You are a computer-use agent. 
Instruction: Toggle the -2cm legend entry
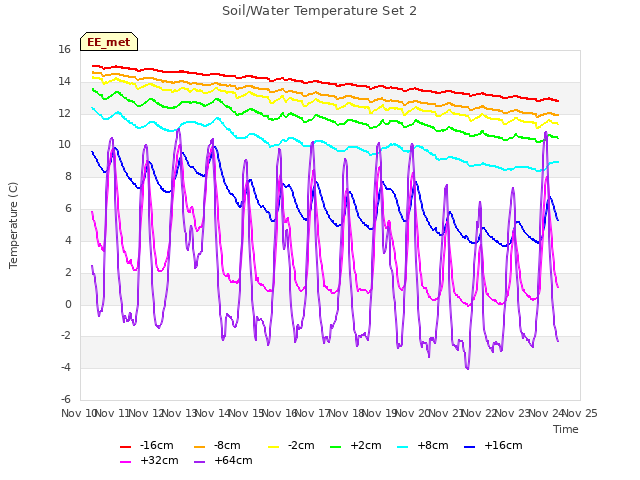291,445
